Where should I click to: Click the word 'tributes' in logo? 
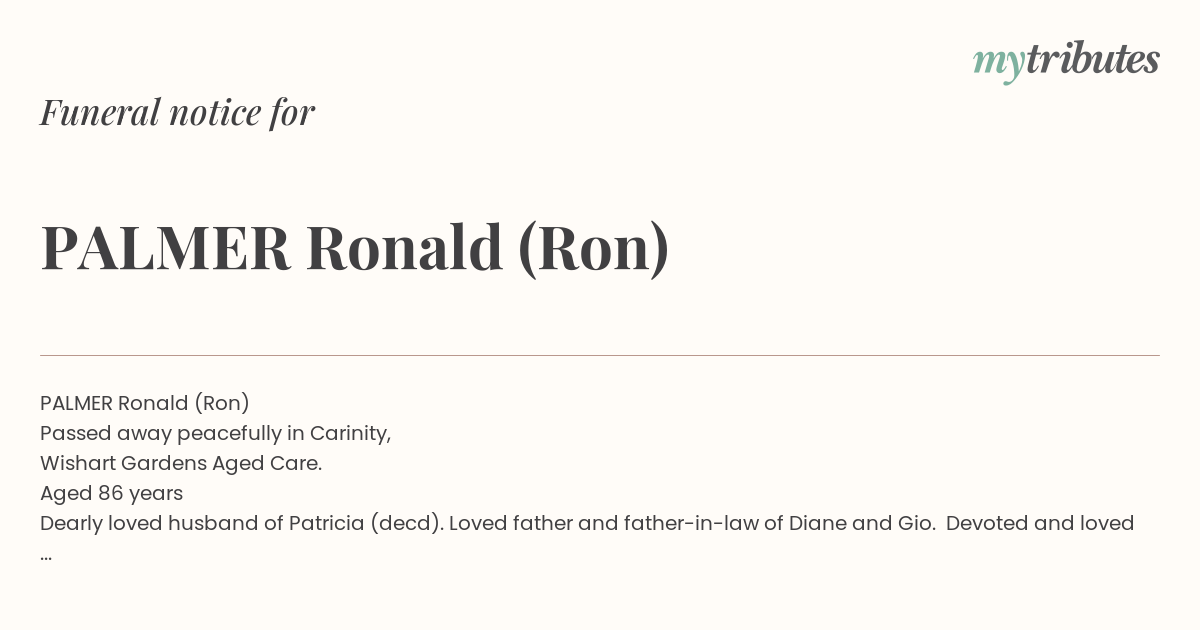[1092, 59]
